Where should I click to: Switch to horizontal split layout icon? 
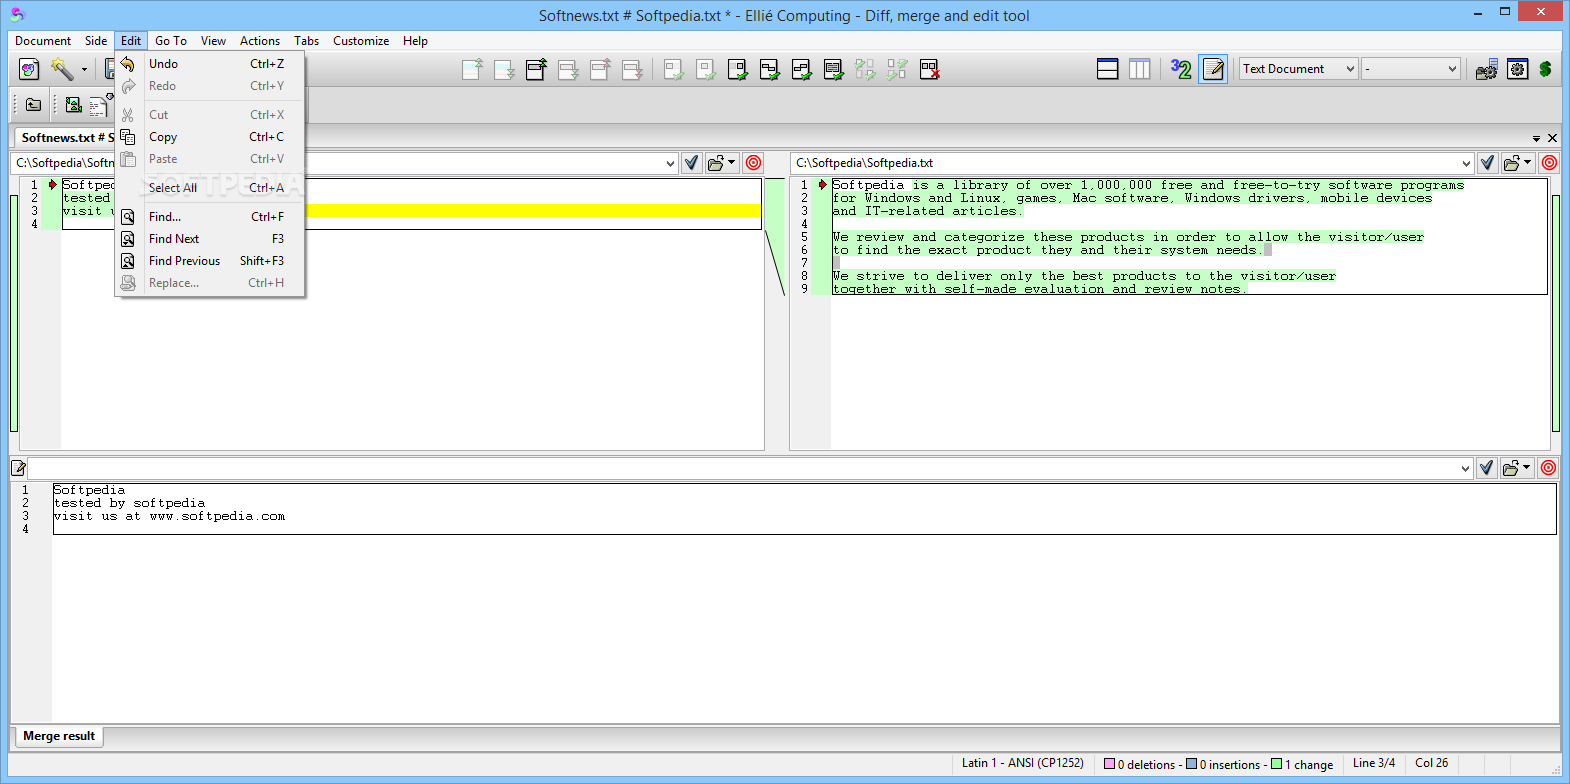[1107, 69]
